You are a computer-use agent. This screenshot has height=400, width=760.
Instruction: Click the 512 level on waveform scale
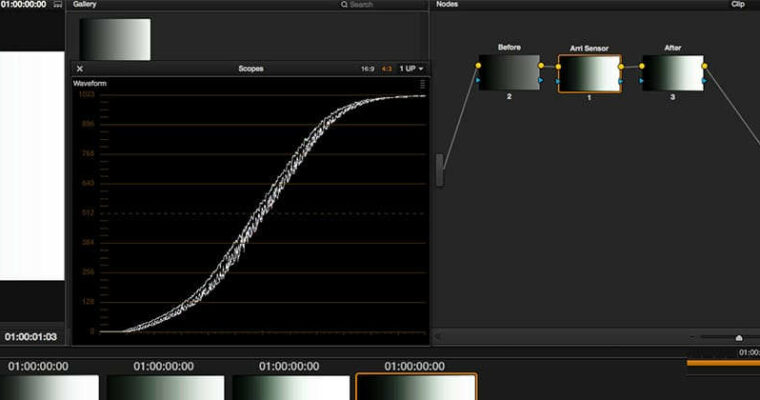[88, 213]
